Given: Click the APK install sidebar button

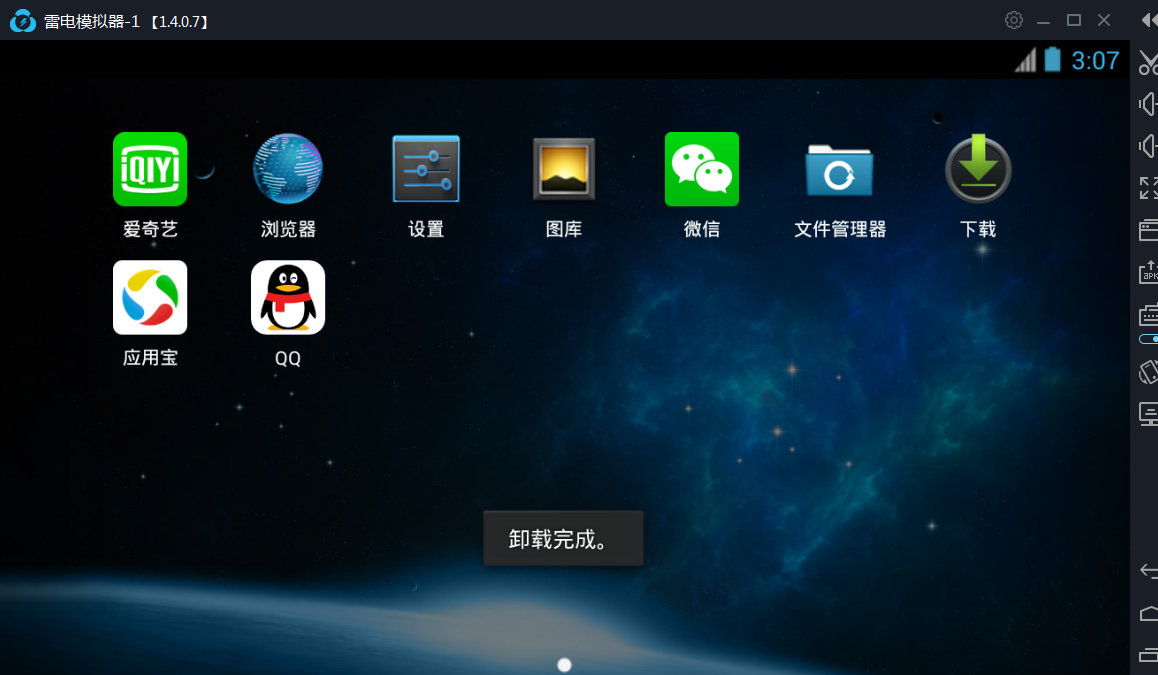Looking at the screenshot, I should (1148, 272).
